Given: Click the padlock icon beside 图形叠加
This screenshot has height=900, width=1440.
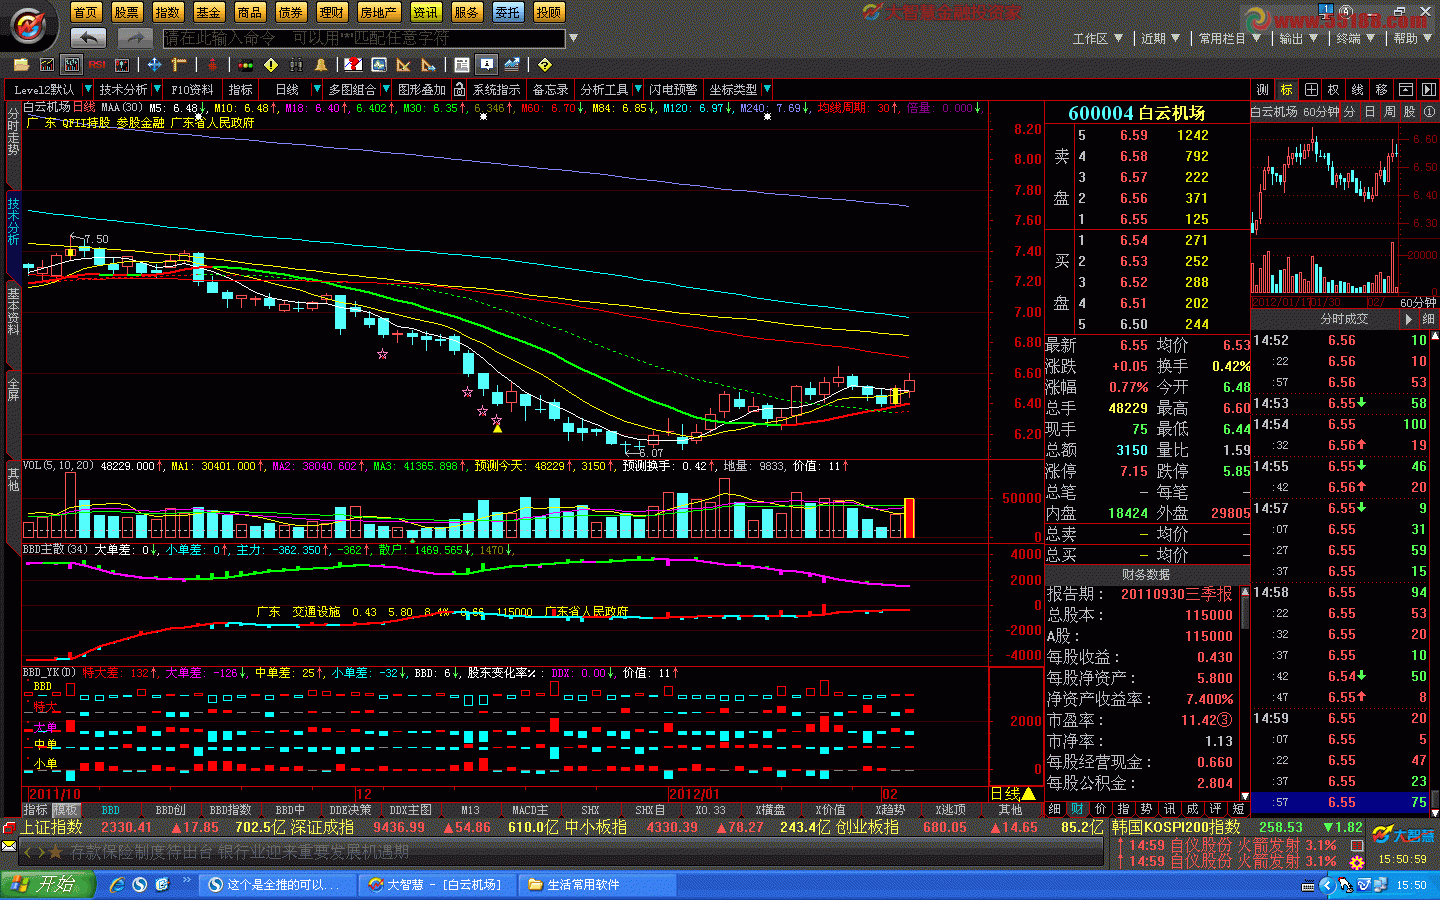Looking at the screenshot, I should point(459,90).
